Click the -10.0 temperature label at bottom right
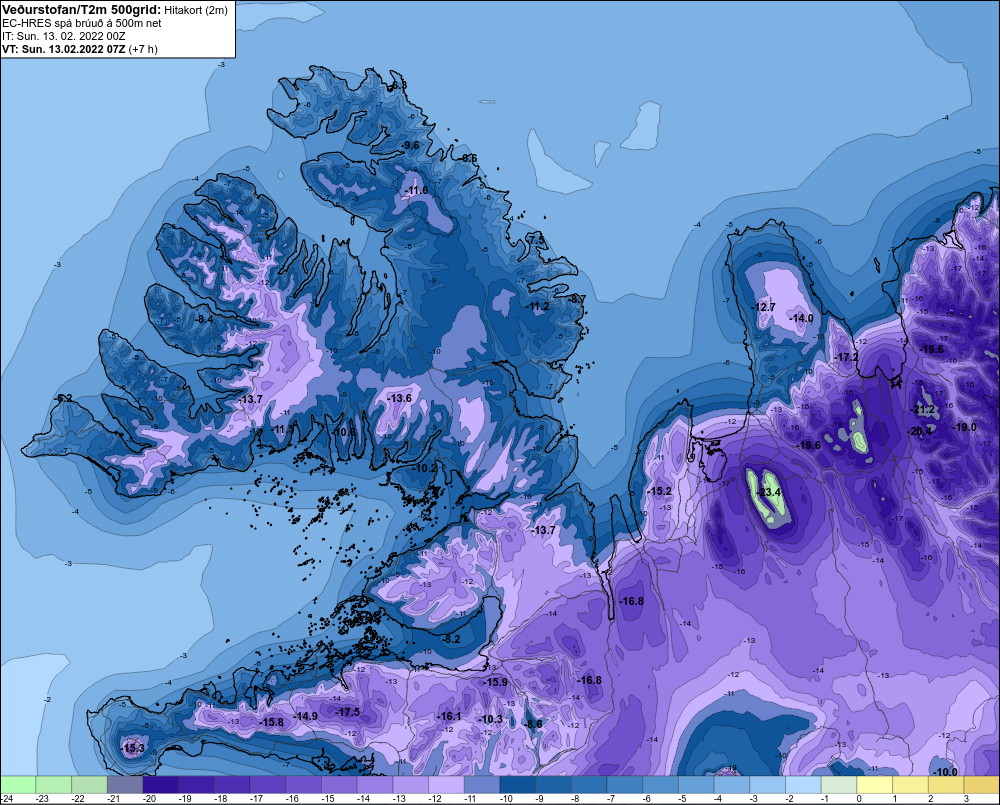This screenshot has height=805, width=1000. (x=945, y=772)
